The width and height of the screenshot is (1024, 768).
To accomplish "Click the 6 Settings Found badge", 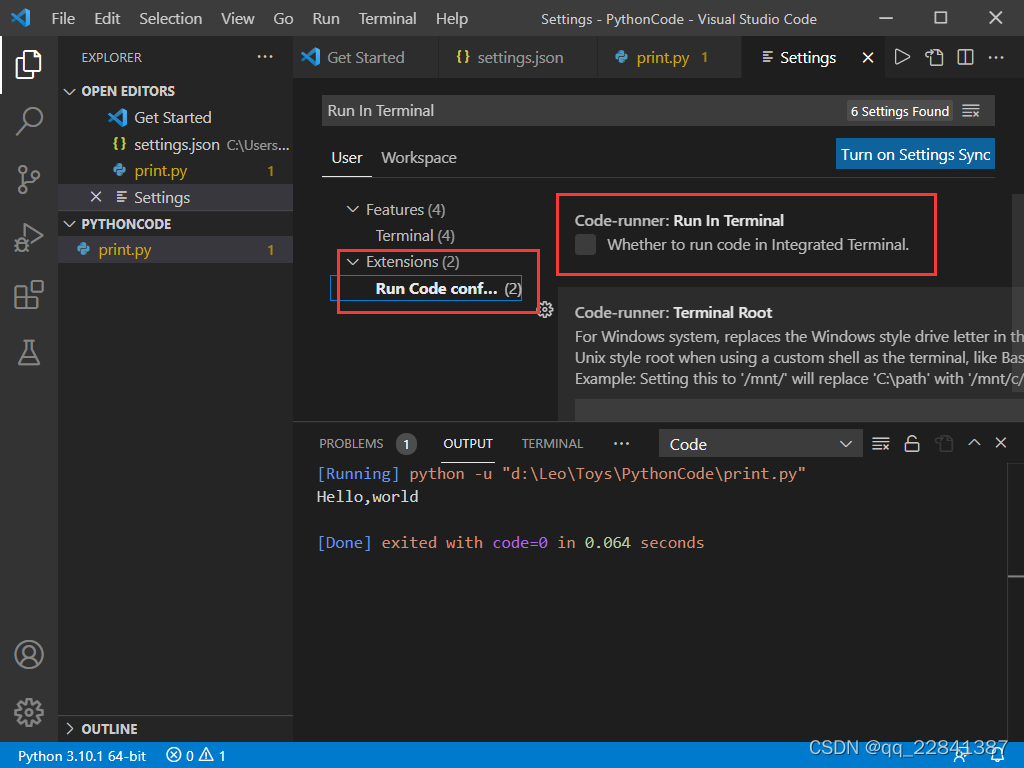I will click(x=899, y=111).
